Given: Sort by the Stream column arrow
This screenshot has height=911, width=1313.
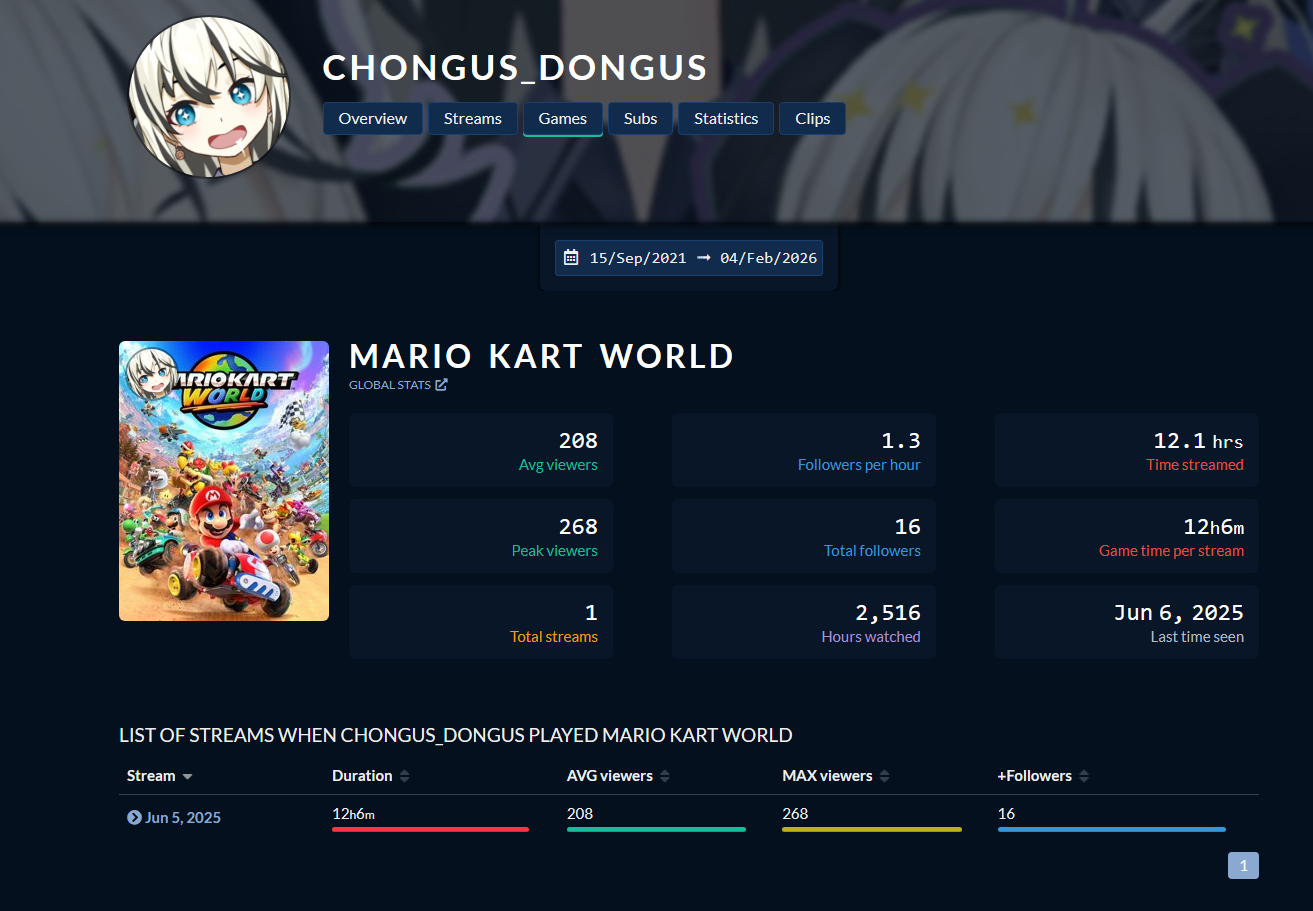Looking at the screenshot, I should pyautogui.click(x=187, y=777).
